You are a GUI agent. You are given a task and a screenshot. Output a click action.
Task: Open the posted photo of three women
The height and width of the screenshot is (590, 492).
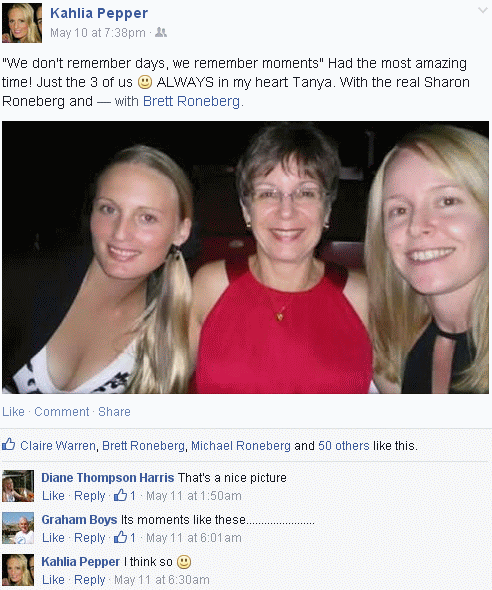(x=245, y=257)
